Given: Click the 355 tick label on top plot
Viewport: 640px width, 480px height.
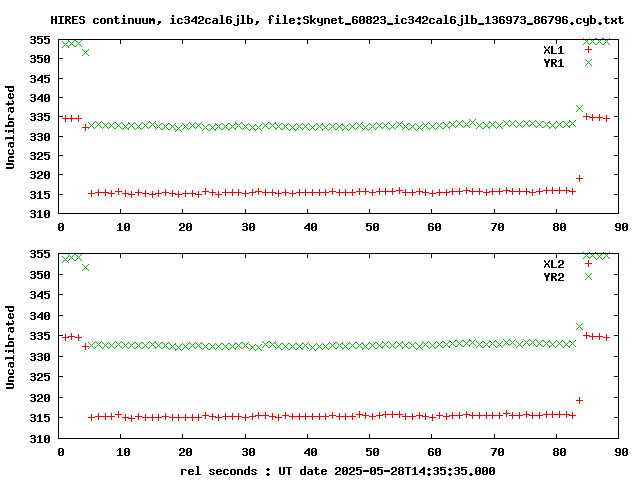Looking at the screenshot, I should pos(40,40).
